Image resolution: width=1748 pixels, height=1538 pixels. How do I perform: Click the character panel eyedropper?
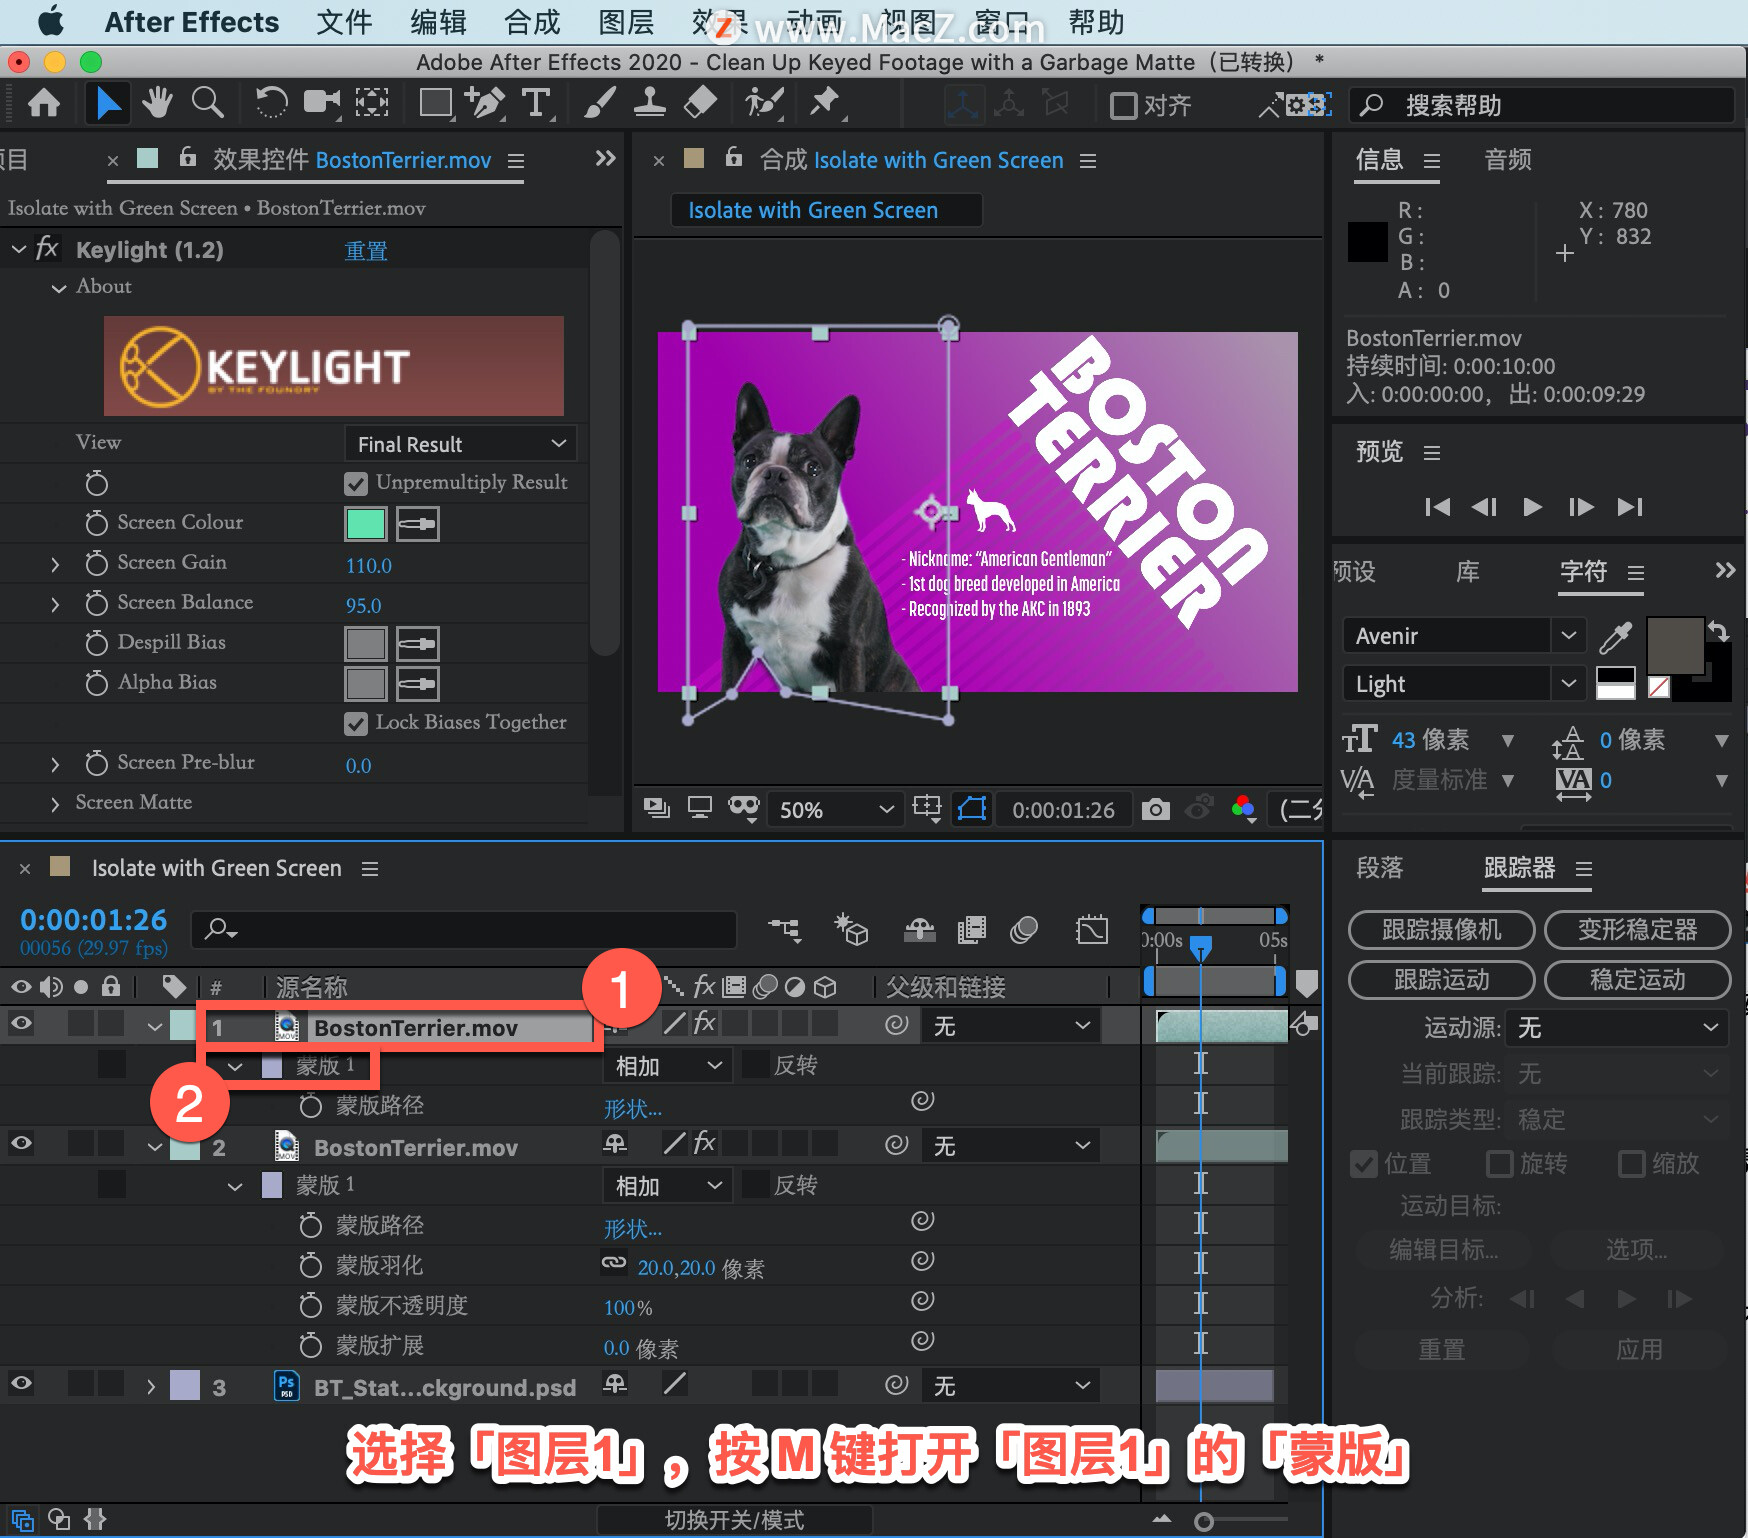[1615, 636]
